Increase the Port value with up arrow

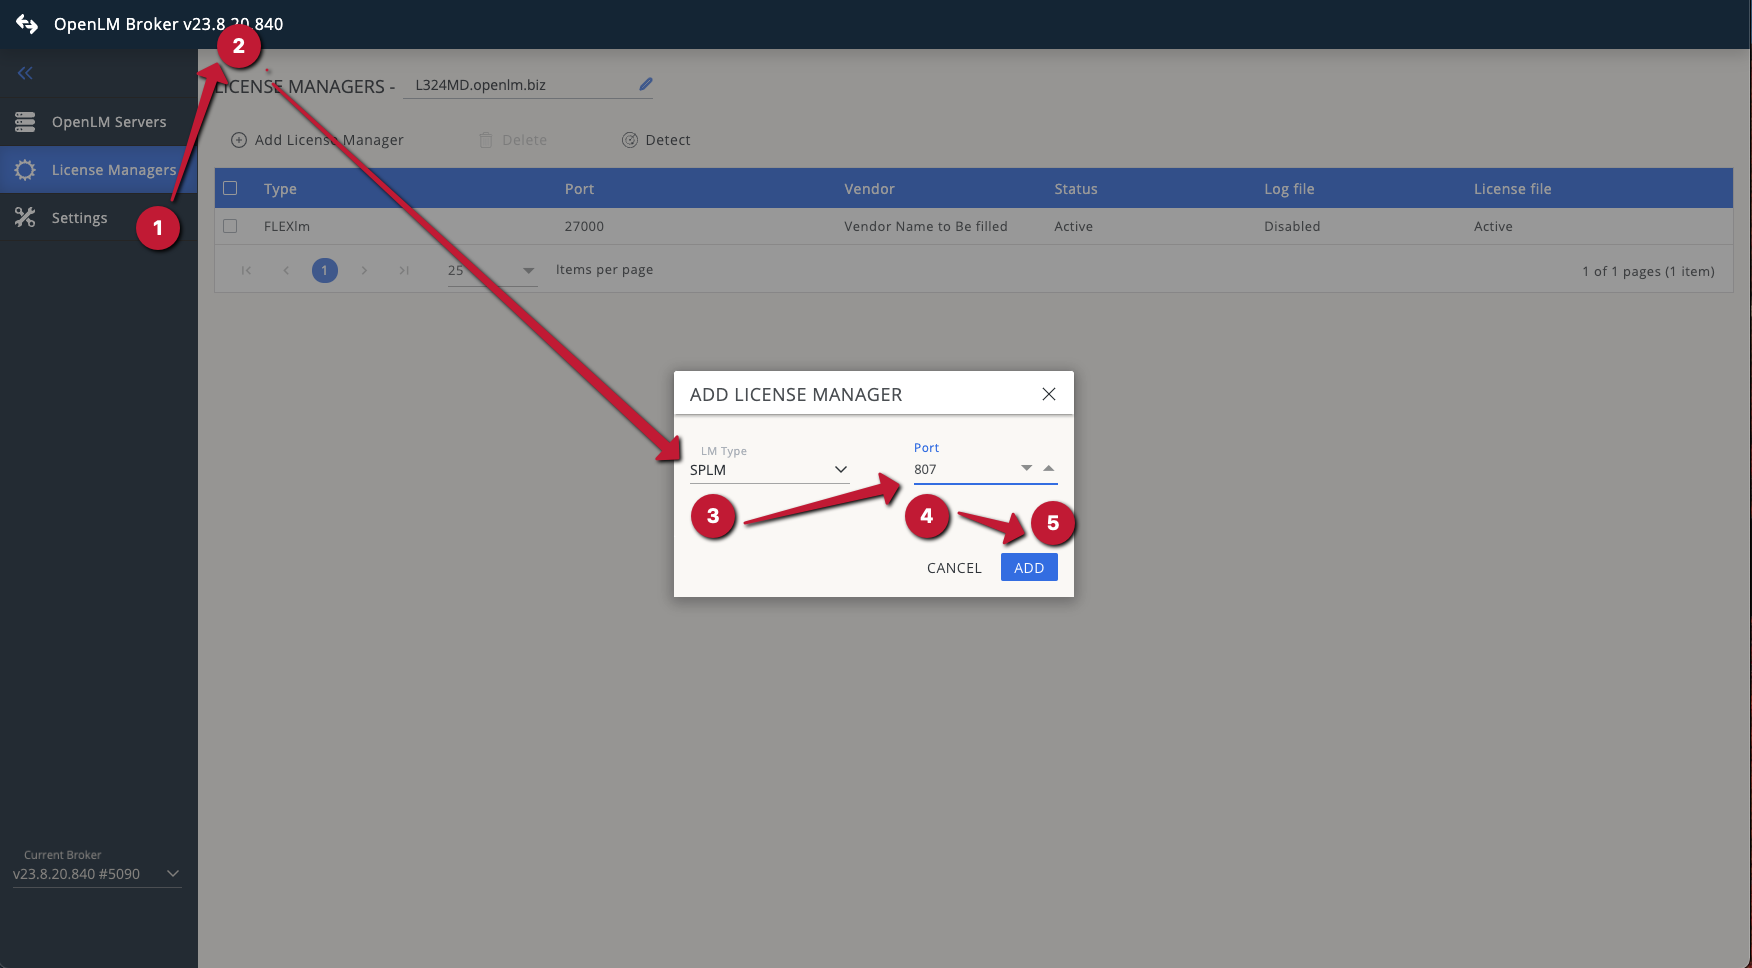point(1049,468)
